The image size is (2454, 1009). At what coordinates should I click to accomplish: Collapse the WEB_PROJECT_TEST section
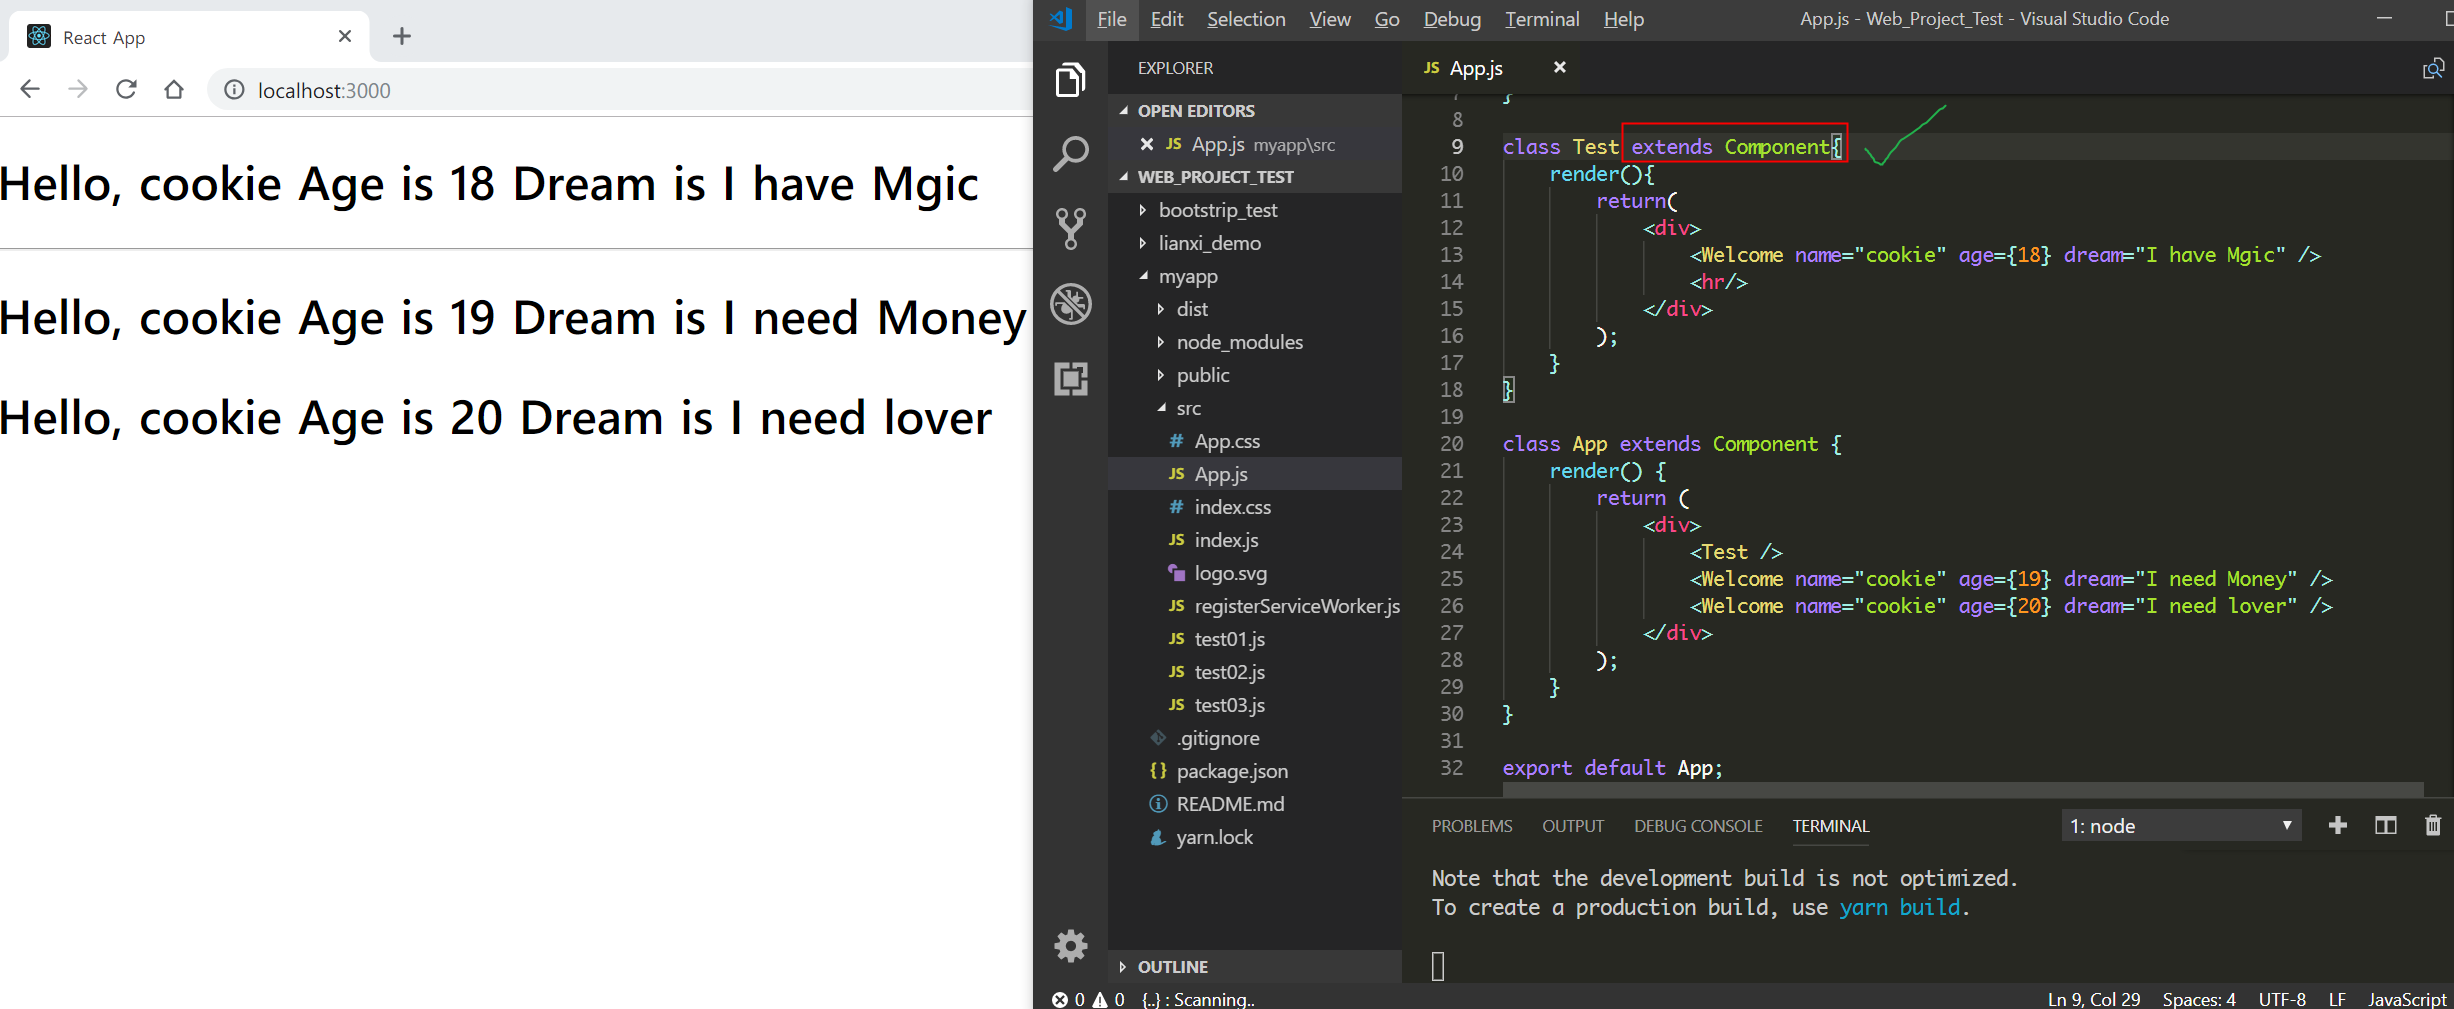click(1255, 177)
